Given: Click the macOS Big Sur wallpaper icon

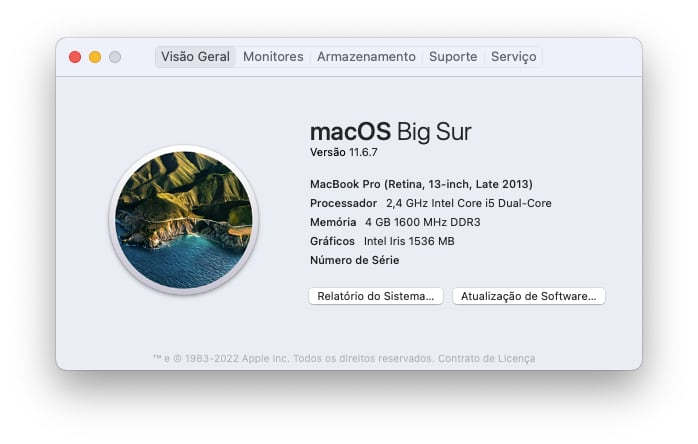Looking at the screenshot, I should point(183,220).
